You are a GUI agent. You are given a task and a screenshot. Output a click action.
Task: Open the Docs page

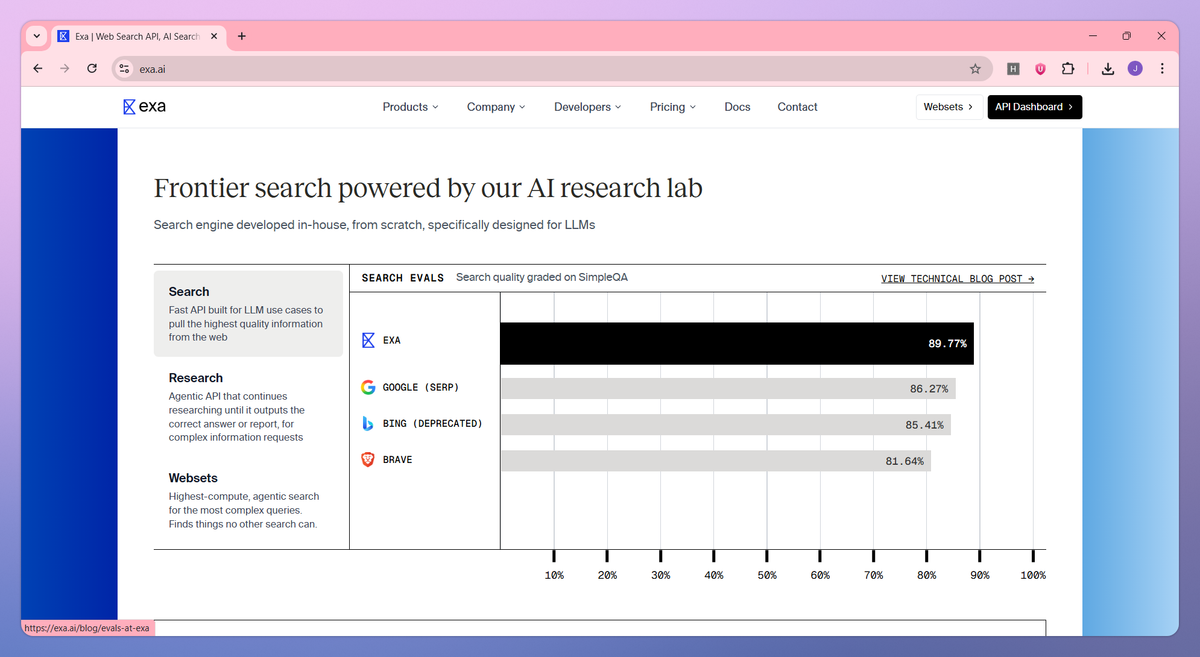coord(737,107)
